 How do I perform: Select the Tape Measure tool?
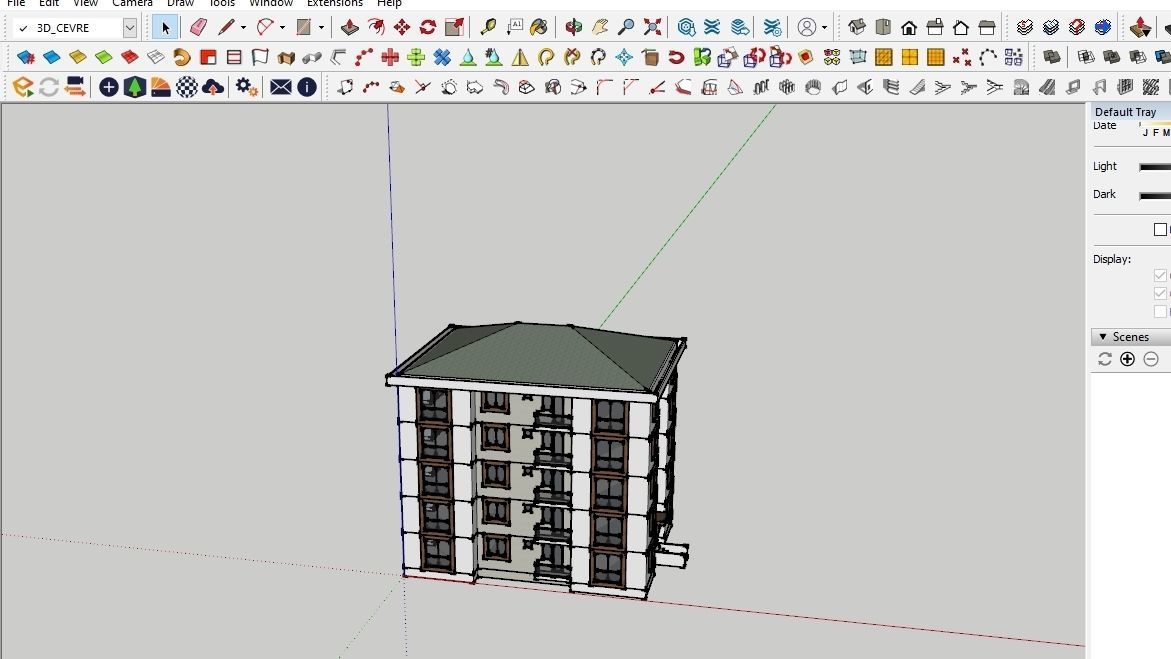(x=488, y=28)
